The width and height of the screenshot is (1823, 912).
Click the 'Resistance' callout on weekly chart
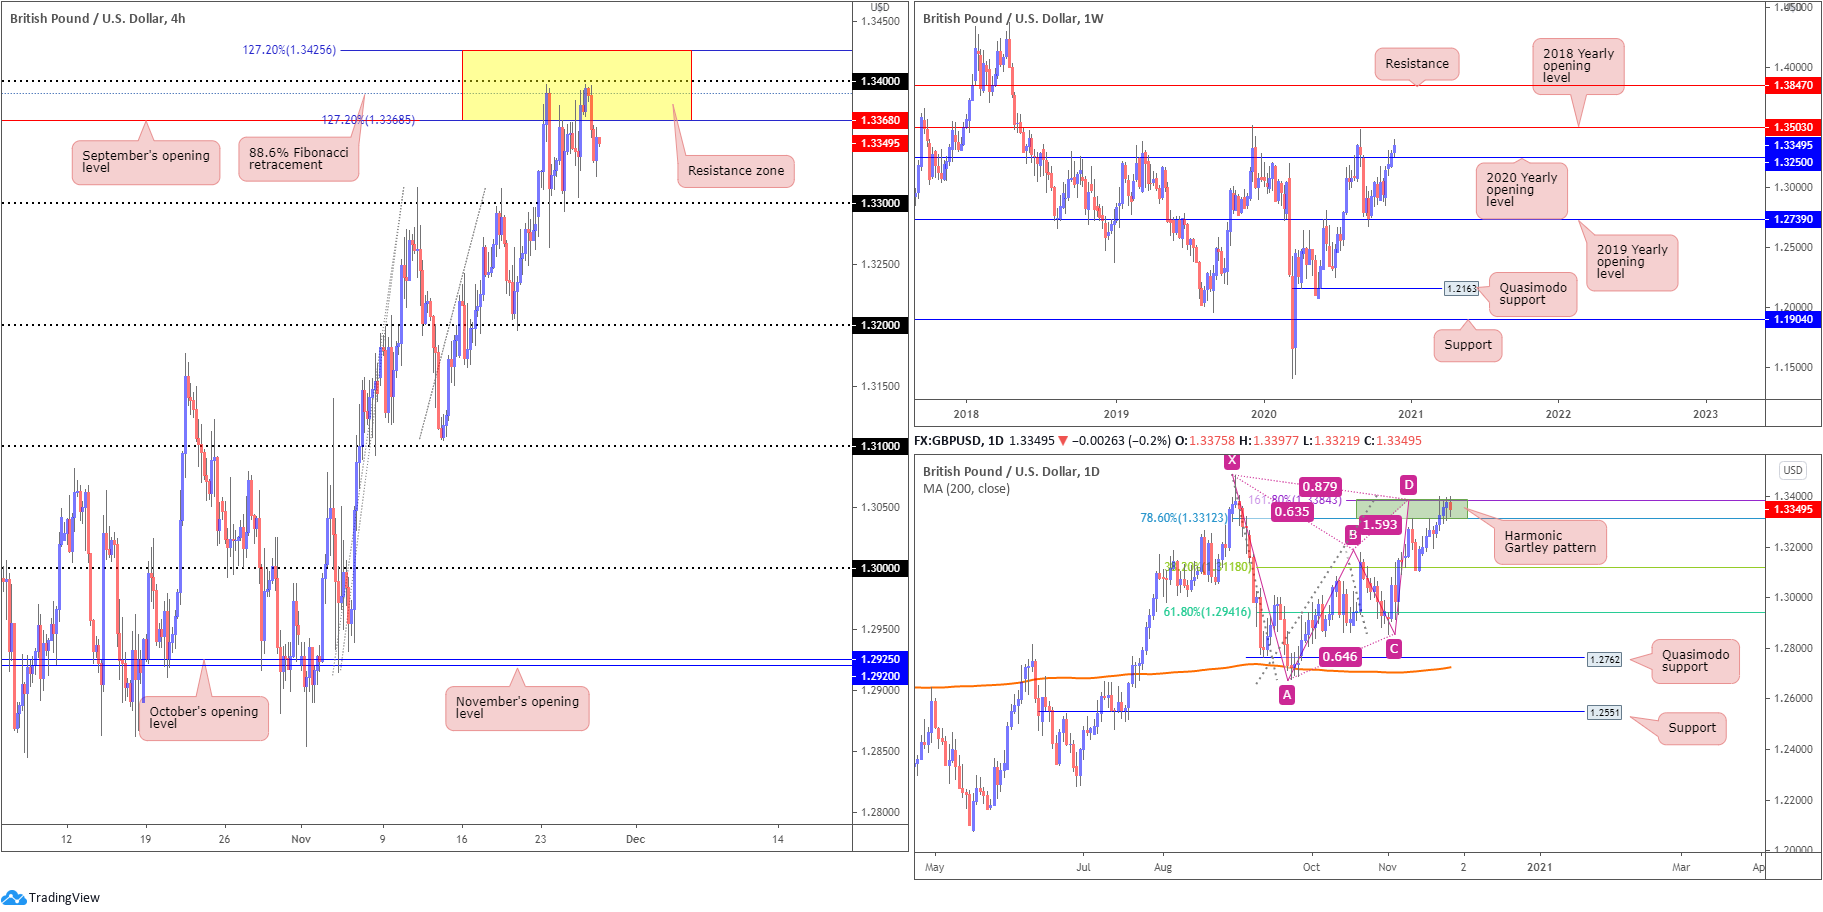pos(1417,64)
